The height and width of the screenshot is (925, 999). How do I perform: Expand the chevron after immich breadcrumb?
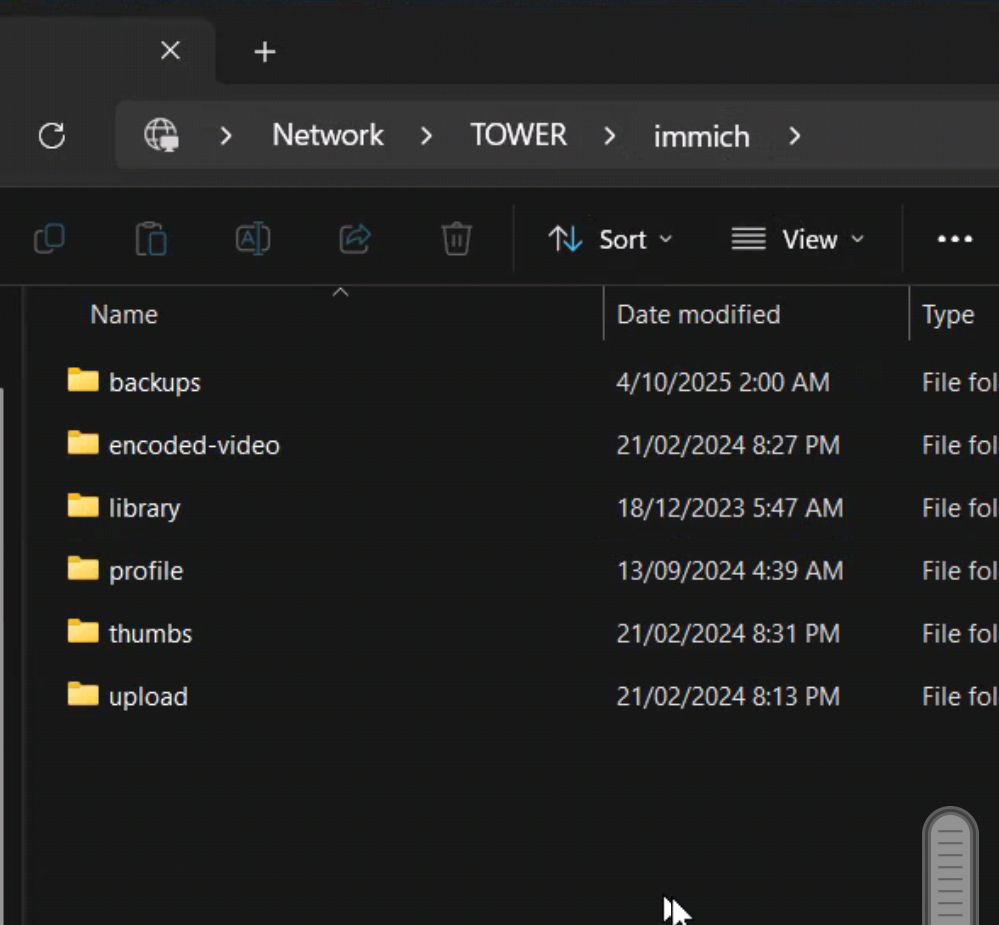(795, 135)
